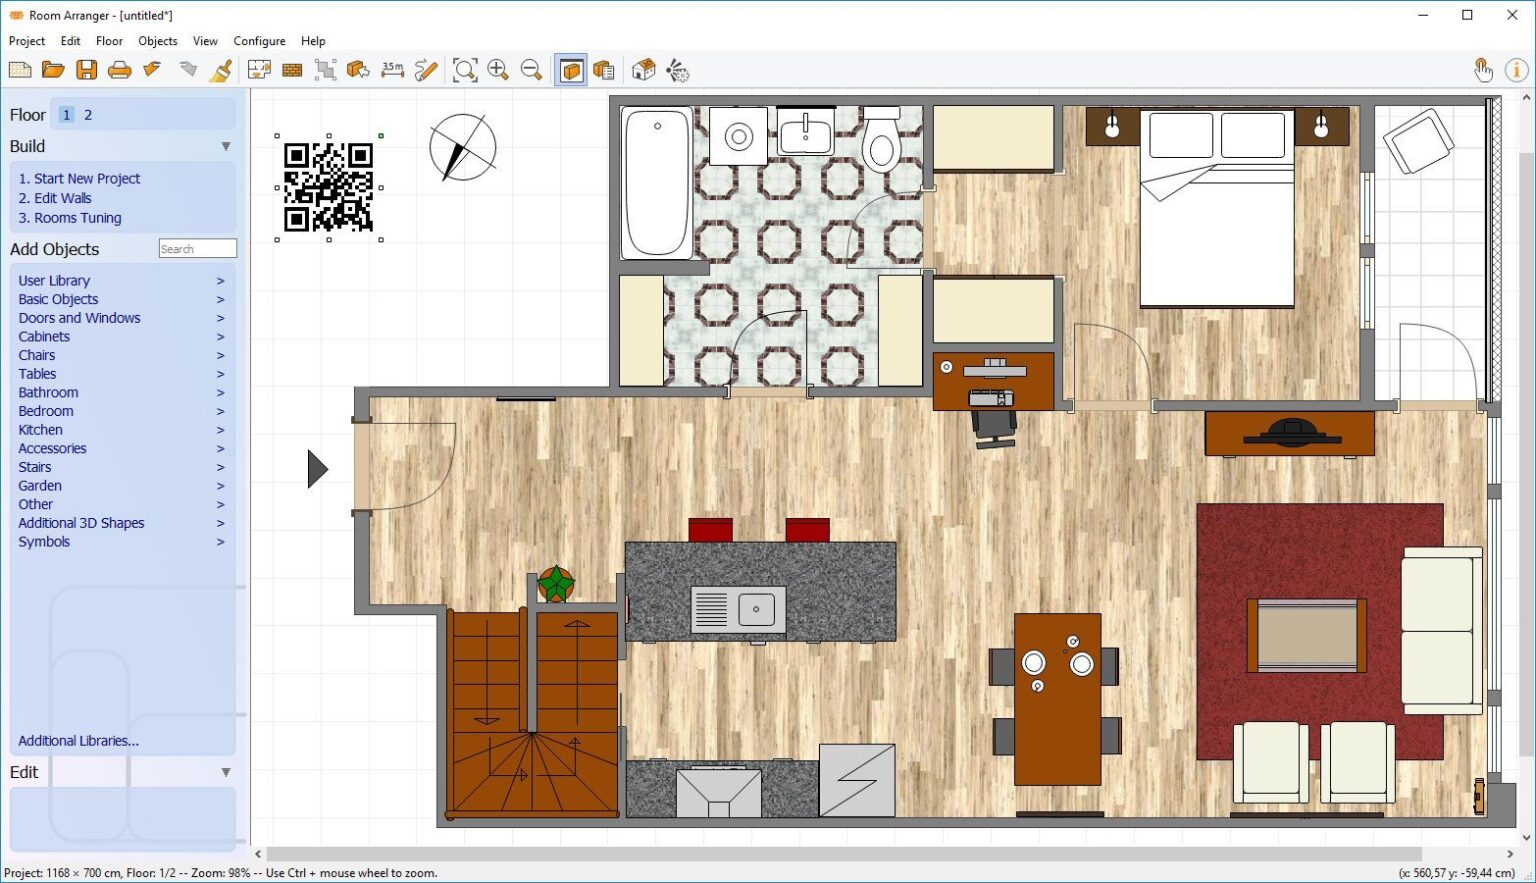Toggle the 3D view mode
The width and height of the screenshot is (1536, 883).
pyautogui.click(x=571, y=70)
